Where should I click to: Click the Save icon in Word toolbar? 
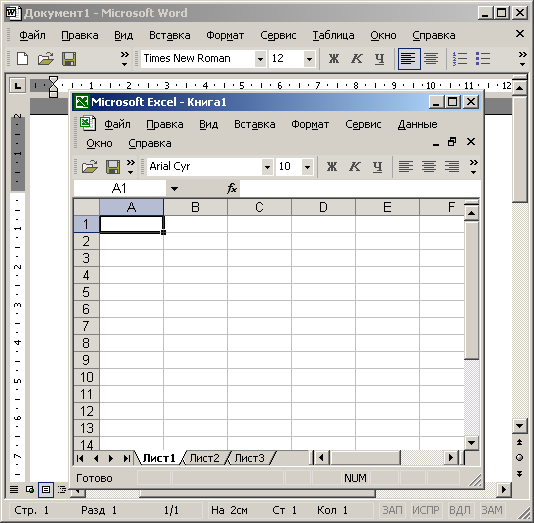coord(69,59)
